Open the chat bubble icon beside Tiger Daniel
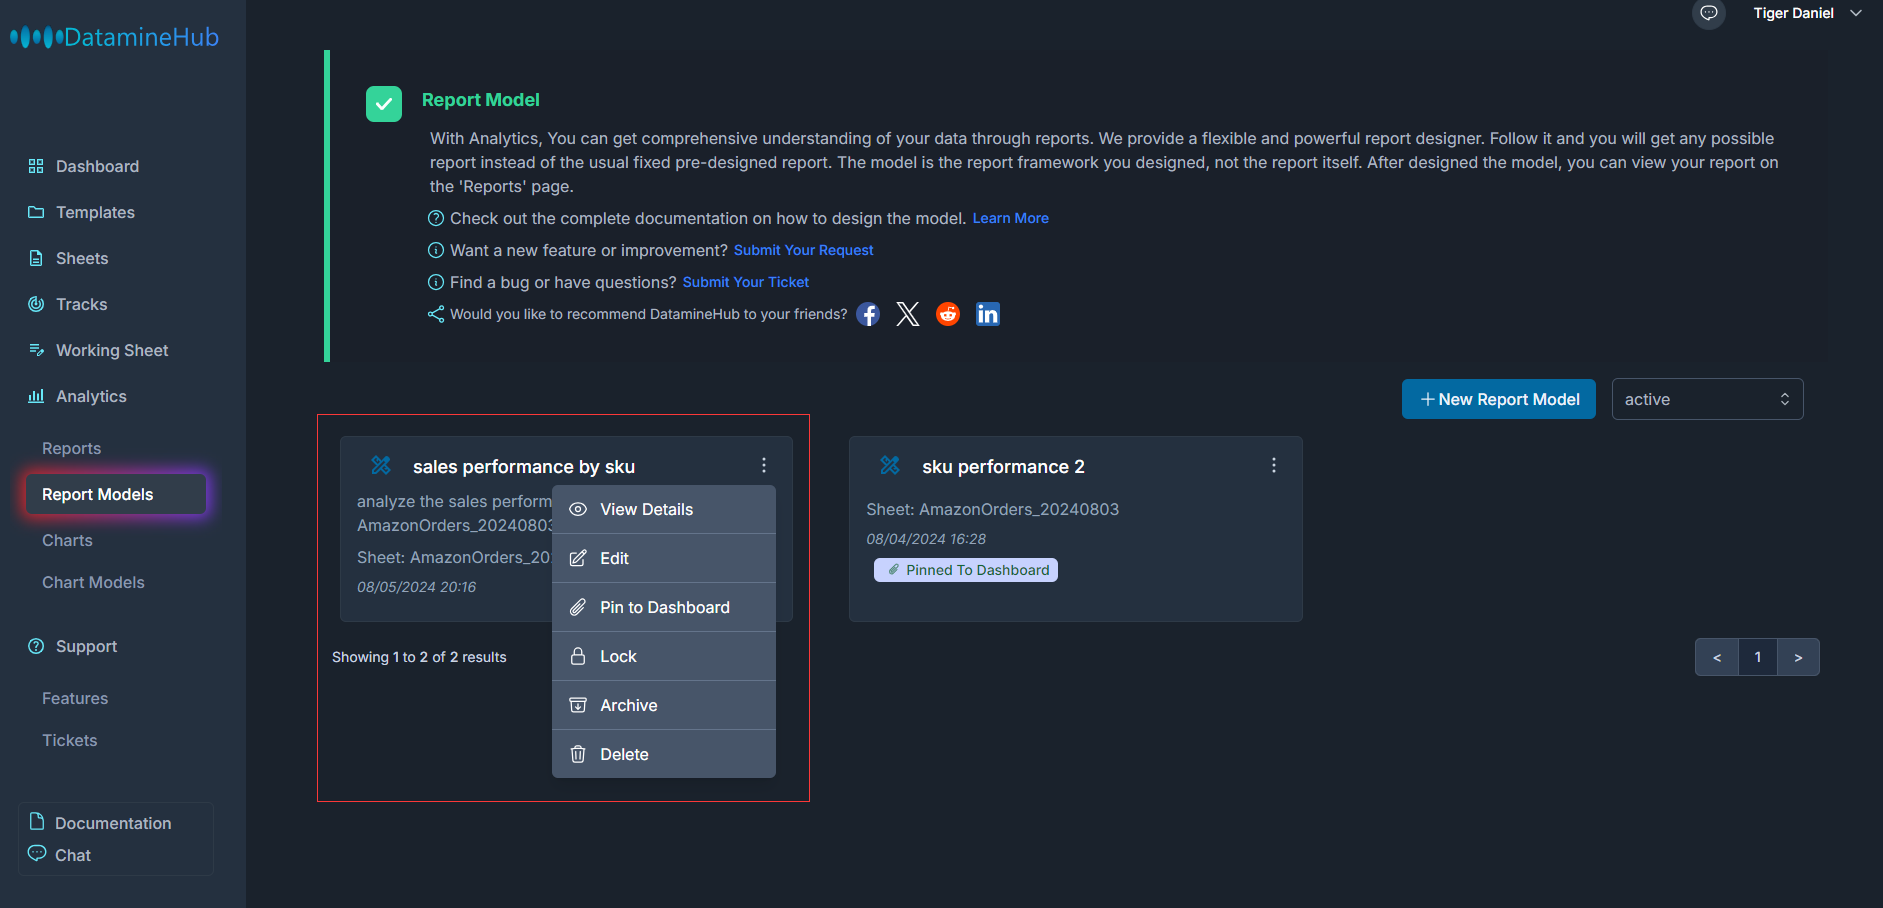Viewport: 1883px width, 908px height. point(1709,13)
